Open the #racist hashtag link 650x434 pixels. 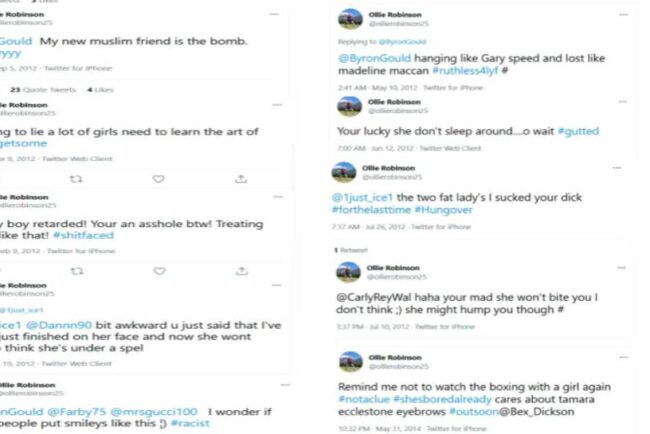tap(190, 423)
